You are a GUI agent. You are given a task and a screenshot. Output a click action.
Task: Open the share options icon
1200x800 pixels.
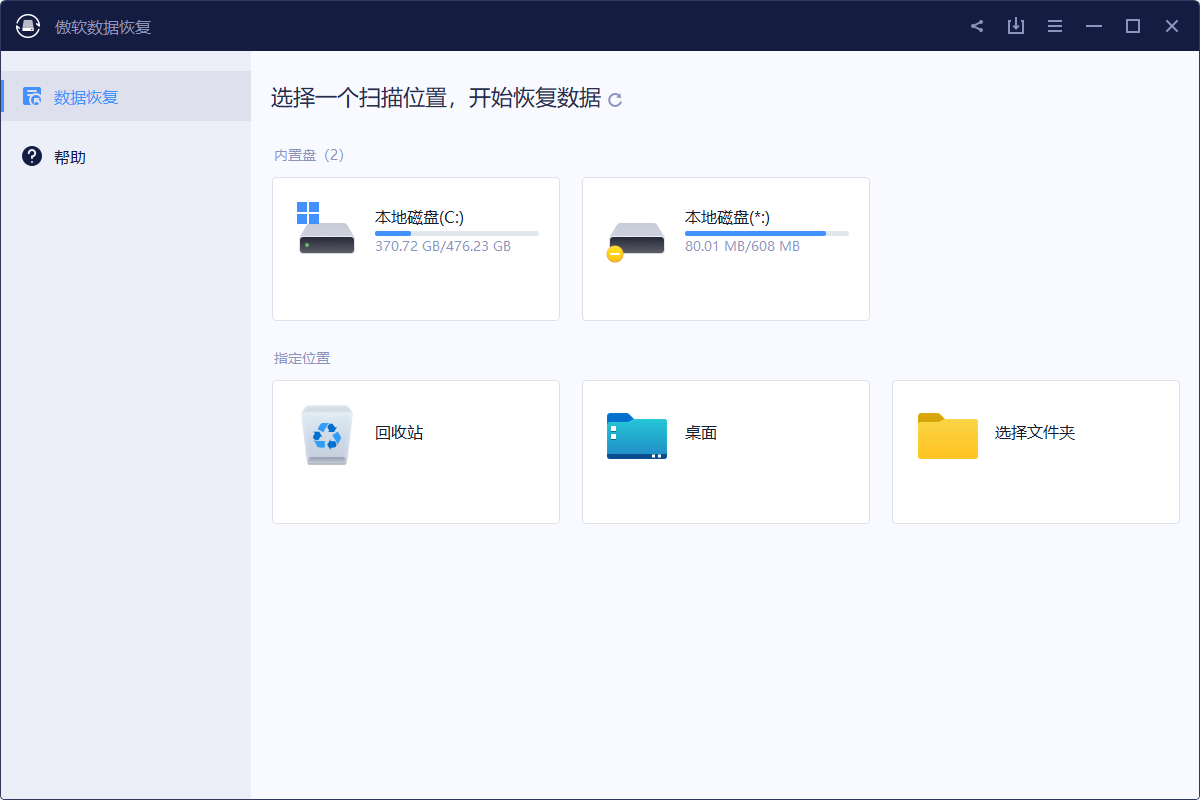(x=977, y=25)
